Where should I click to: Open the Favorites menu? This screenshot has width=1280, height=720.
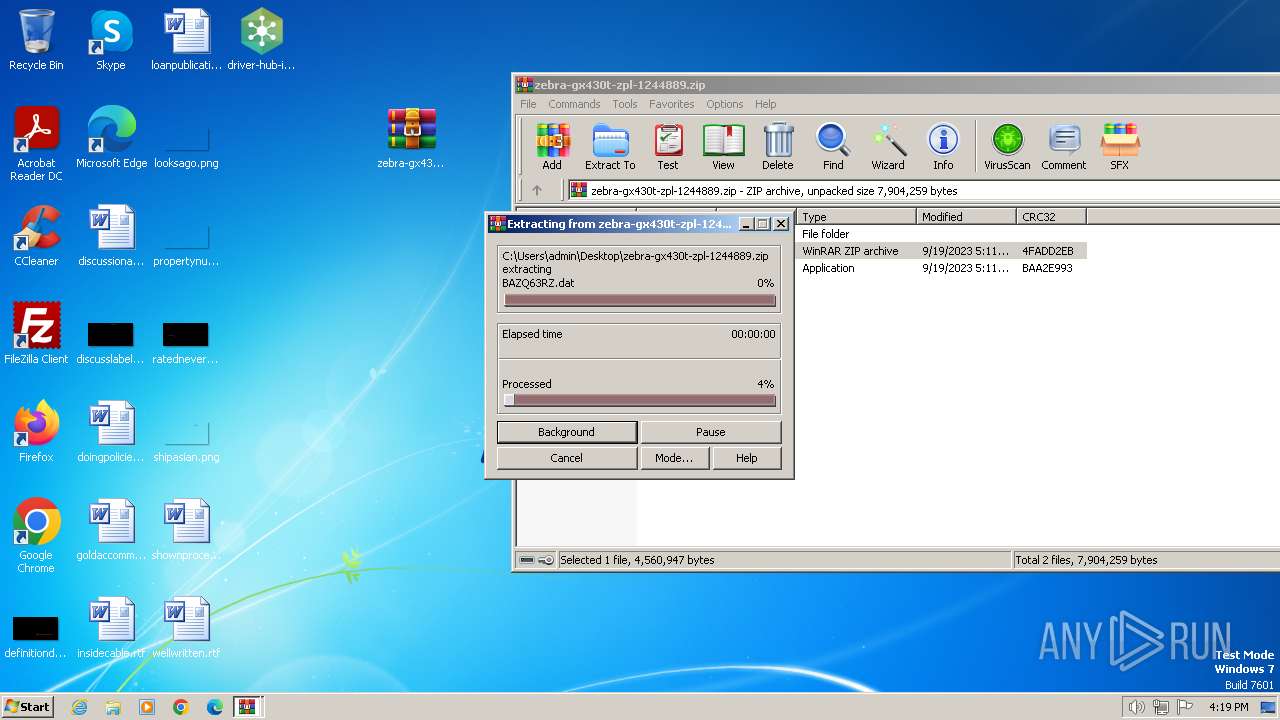[x=672, y=104]
